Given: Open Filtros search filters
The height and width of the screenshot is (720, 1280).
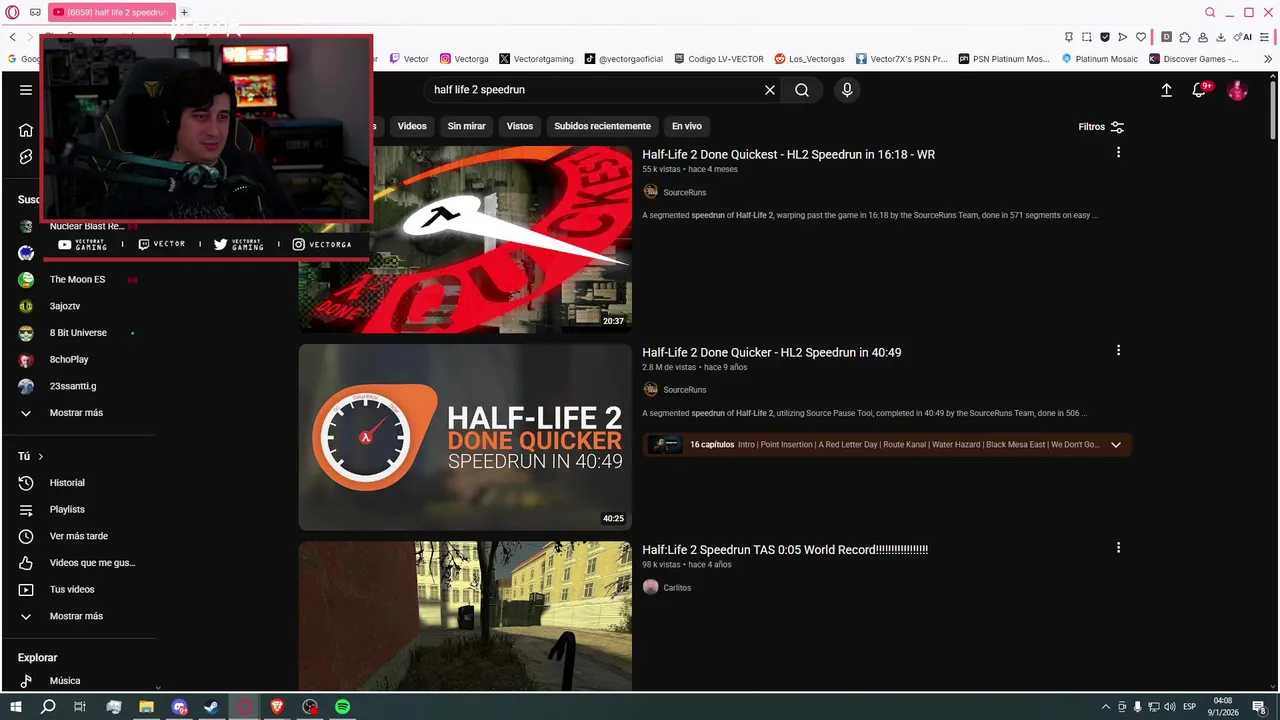Looking at the screenshot, I should (1101, 127).
